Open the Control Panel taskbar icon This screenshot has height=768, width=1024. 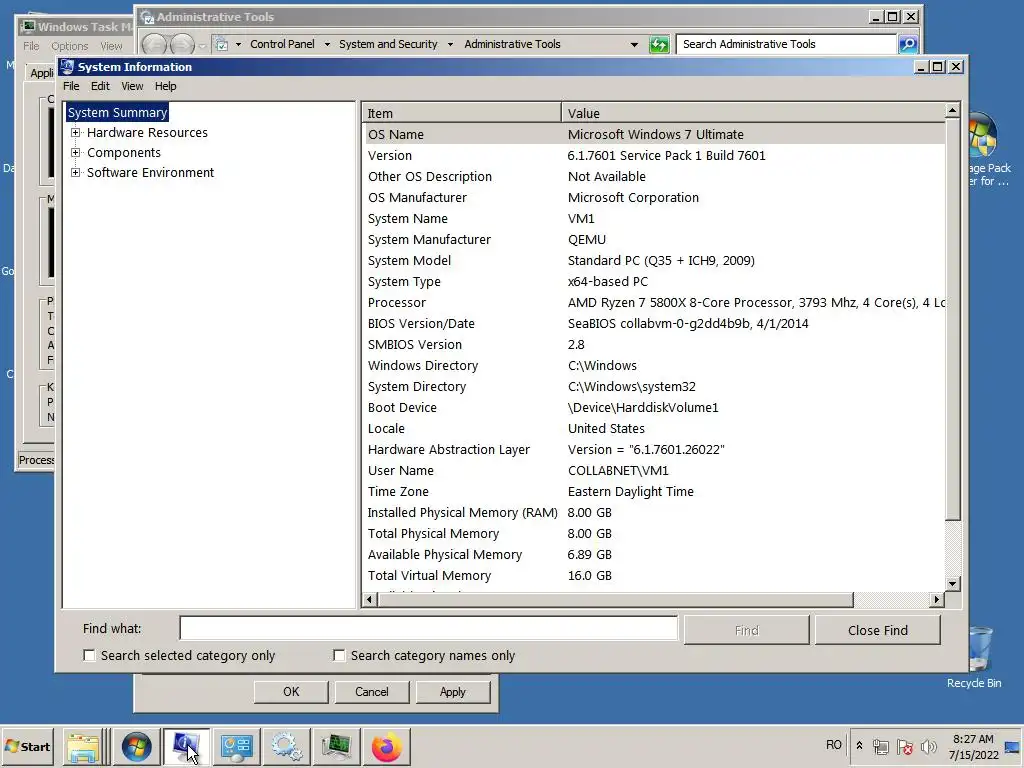tap(236, 746)
